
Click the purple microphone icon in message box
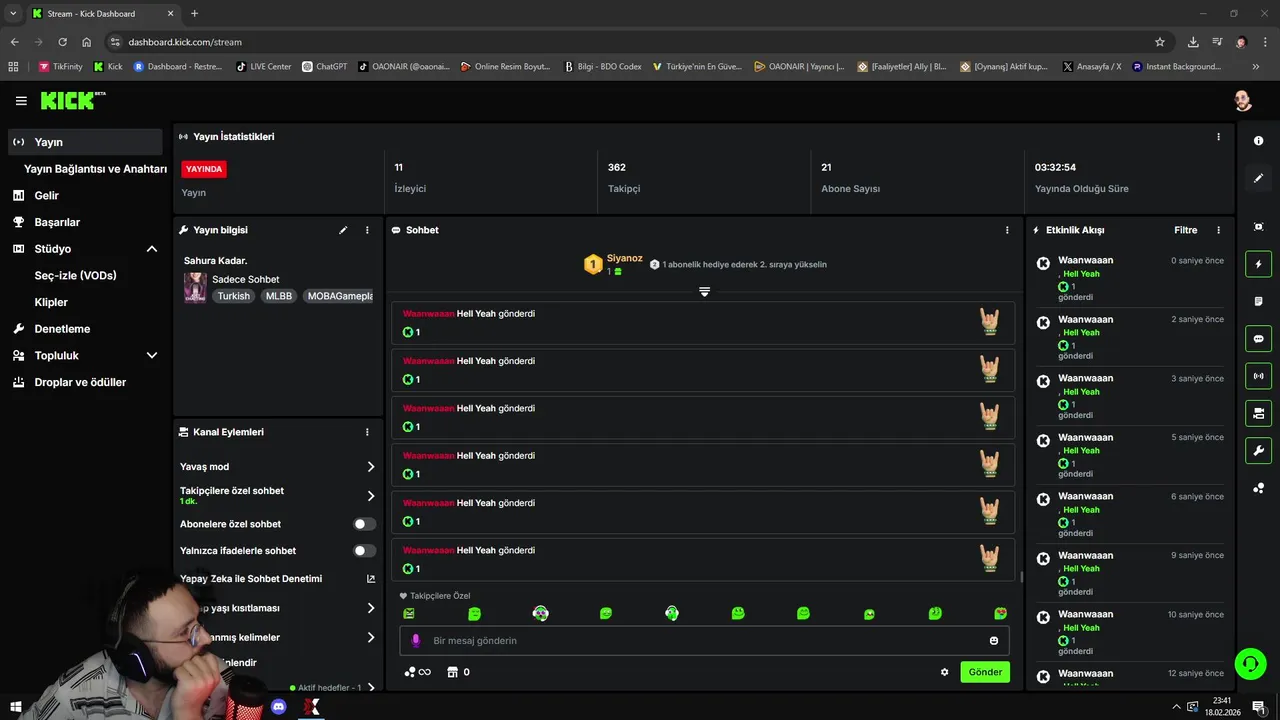click(x=416, y=641)
